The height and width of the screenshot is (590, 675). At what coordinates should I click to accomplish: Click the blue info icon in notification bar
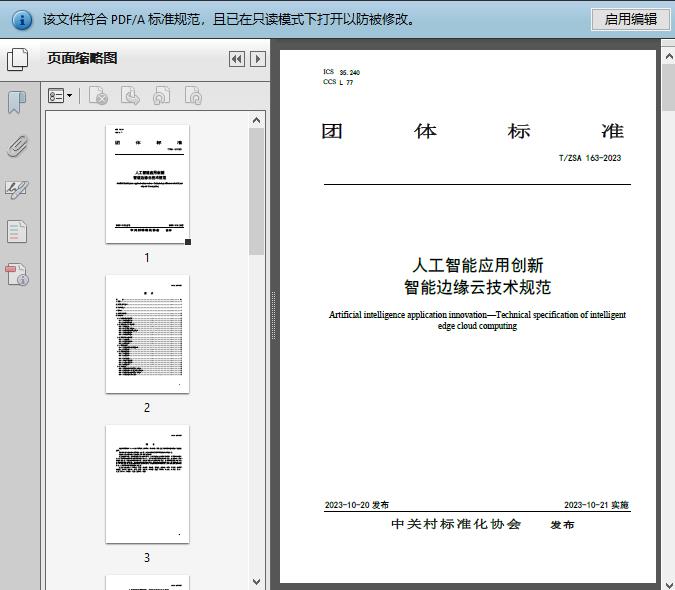click(x=22, y=20)
